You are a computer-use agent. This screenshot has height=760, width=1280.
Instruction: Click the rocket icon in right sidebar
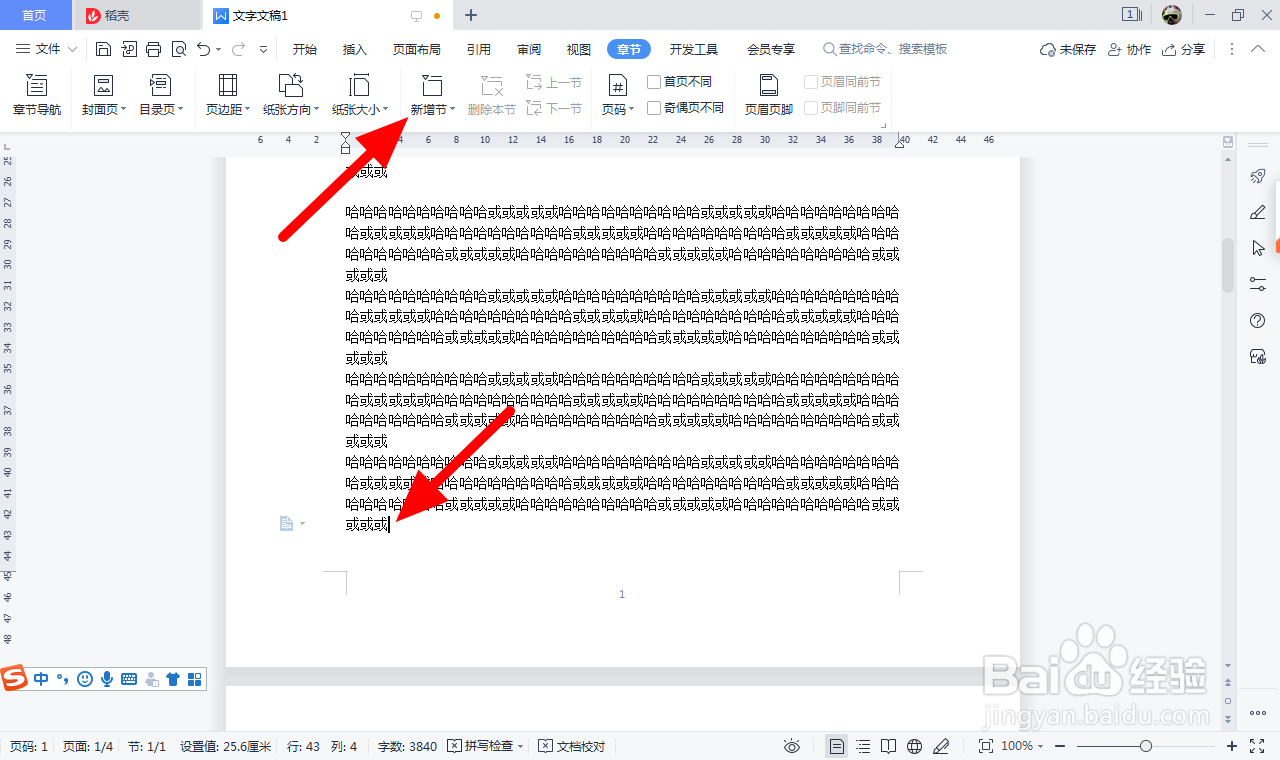pyautogui.click(x=1258, y=176)
